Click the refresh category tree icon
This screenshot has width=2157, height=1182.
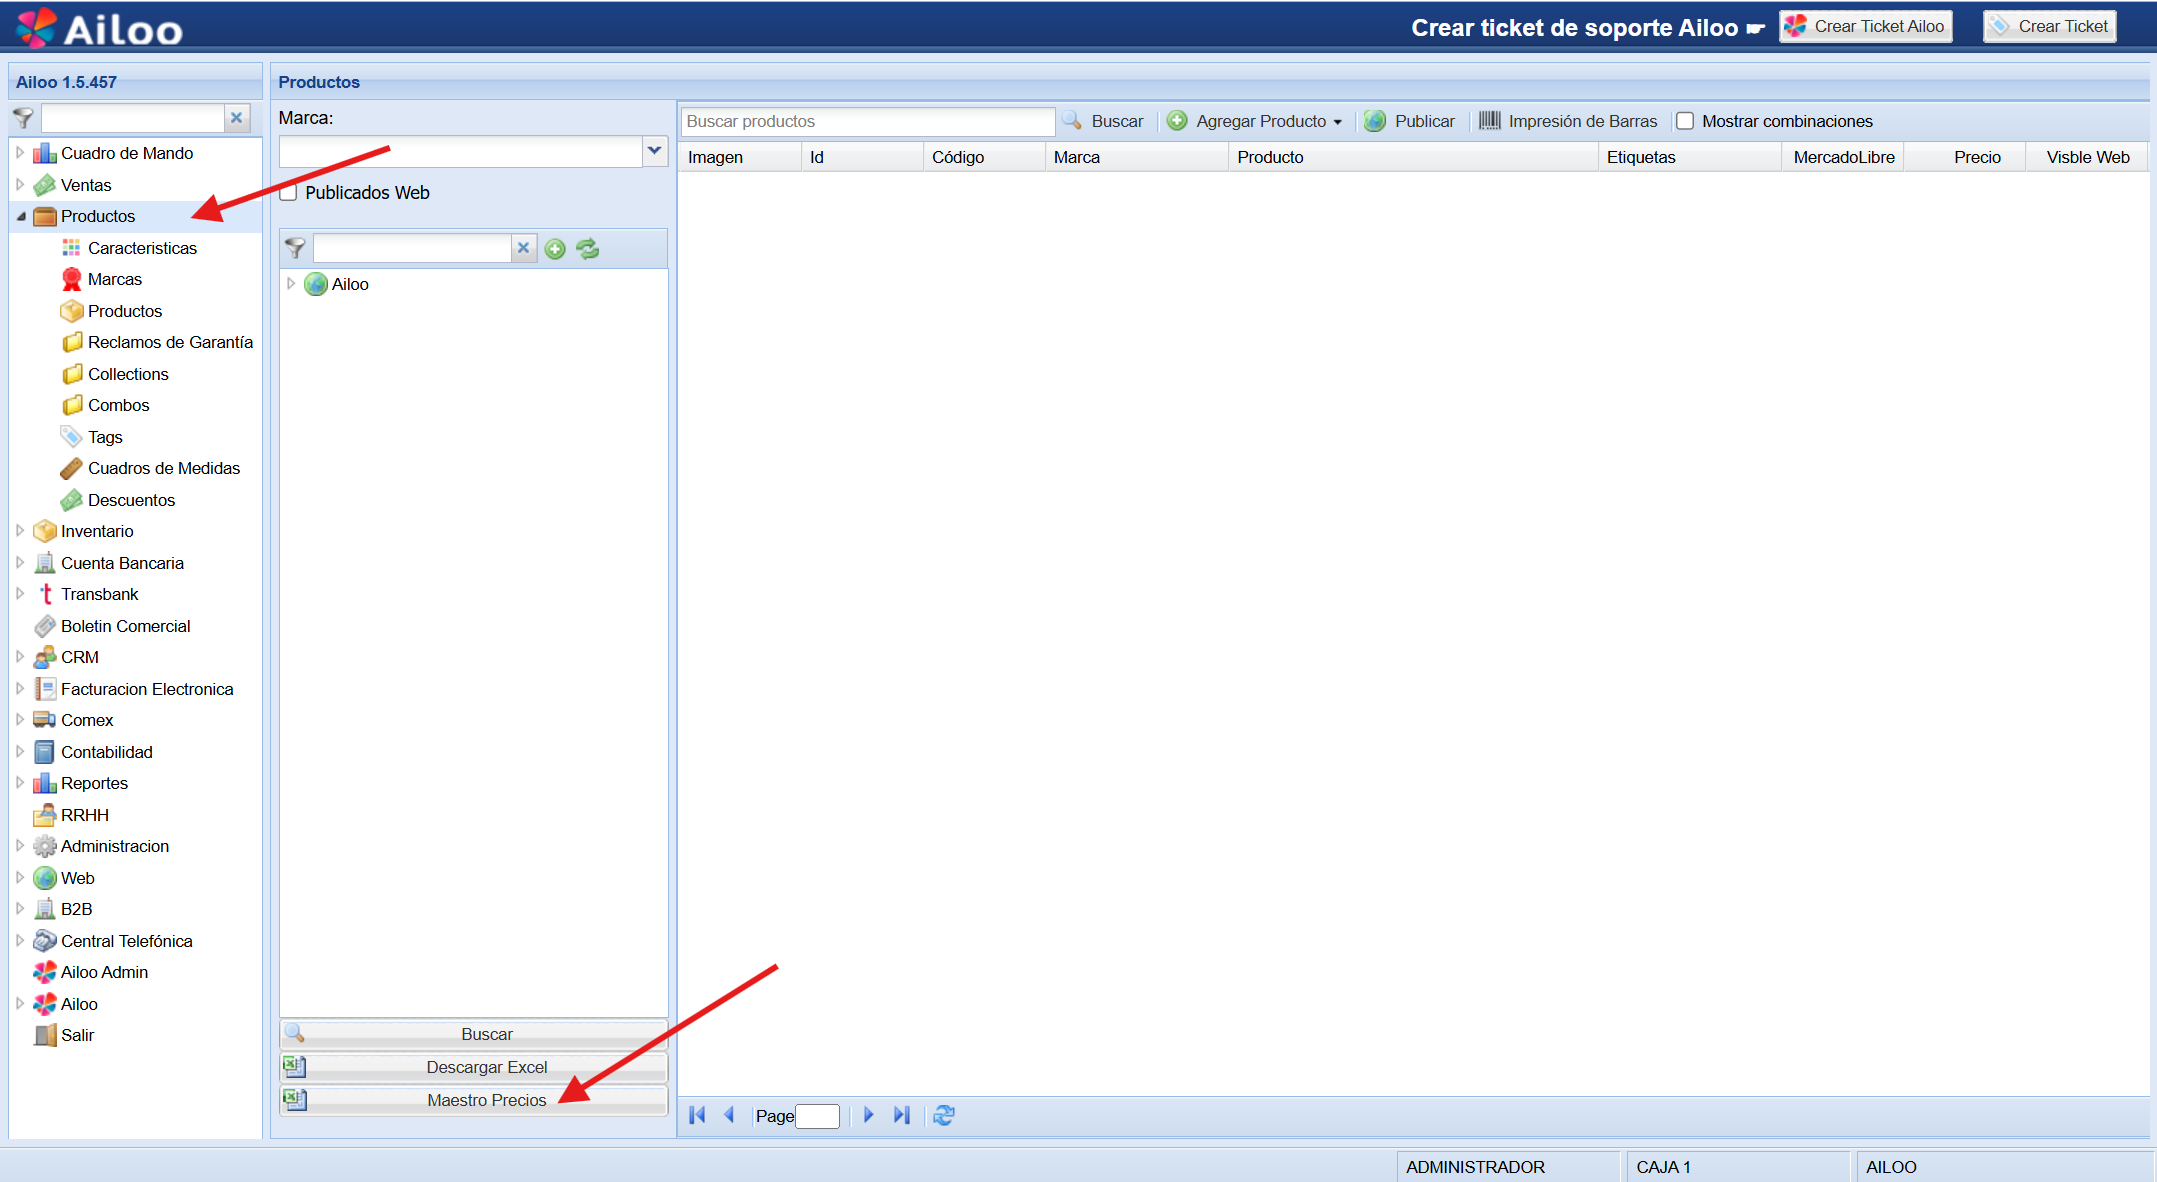(588, 249)
